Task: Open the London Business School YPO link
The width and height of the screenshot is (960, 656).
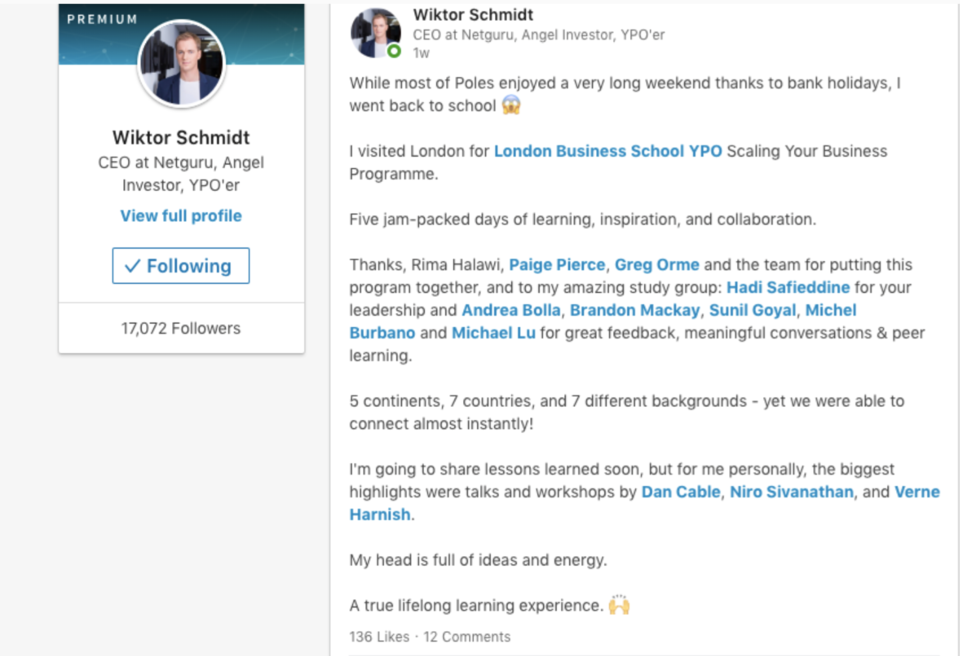Action: pyautogui.click(x=608, y=151)
